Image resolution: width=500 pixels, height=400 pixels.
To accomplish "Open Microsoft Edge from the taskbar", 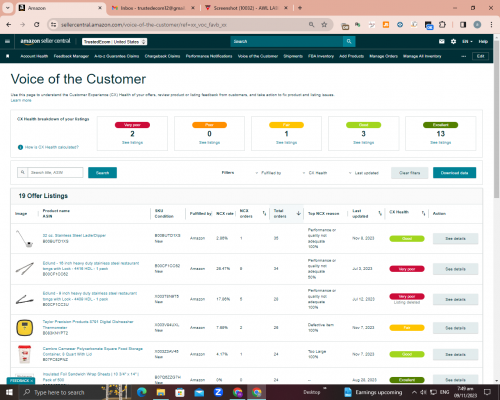I will (x=142, y=392).
